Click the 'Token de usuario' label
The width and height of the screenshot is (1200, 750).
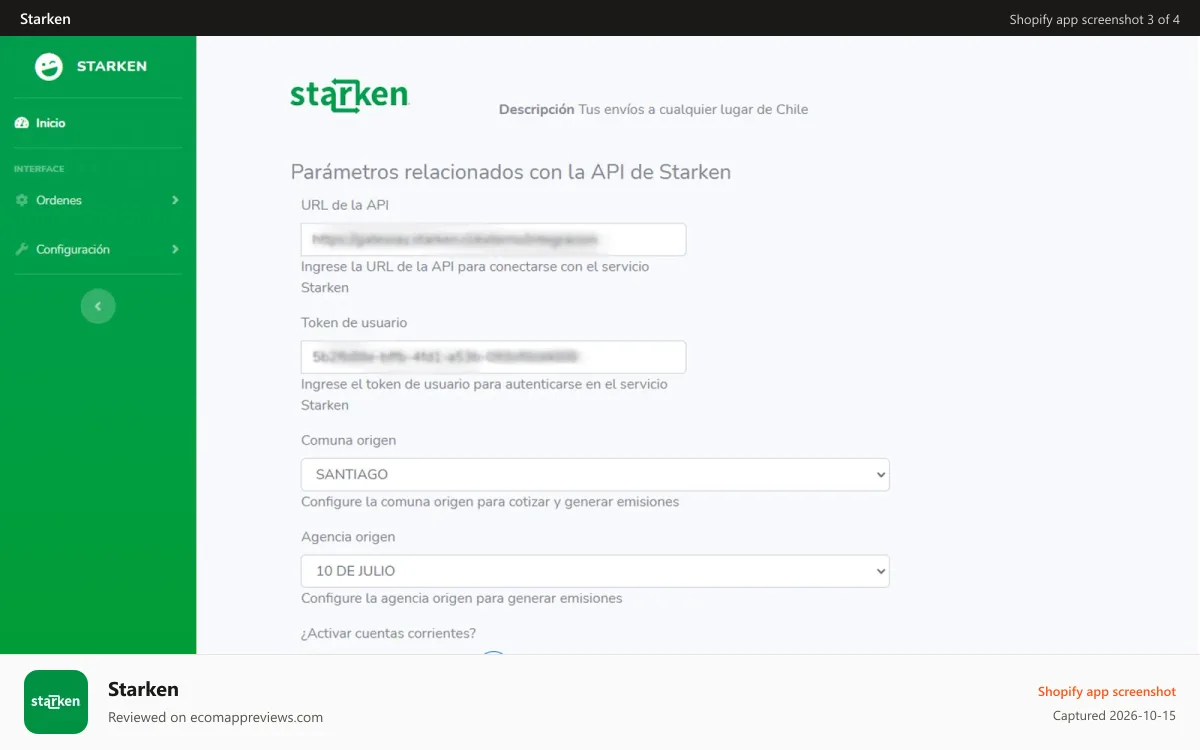[x=354, y=323]
